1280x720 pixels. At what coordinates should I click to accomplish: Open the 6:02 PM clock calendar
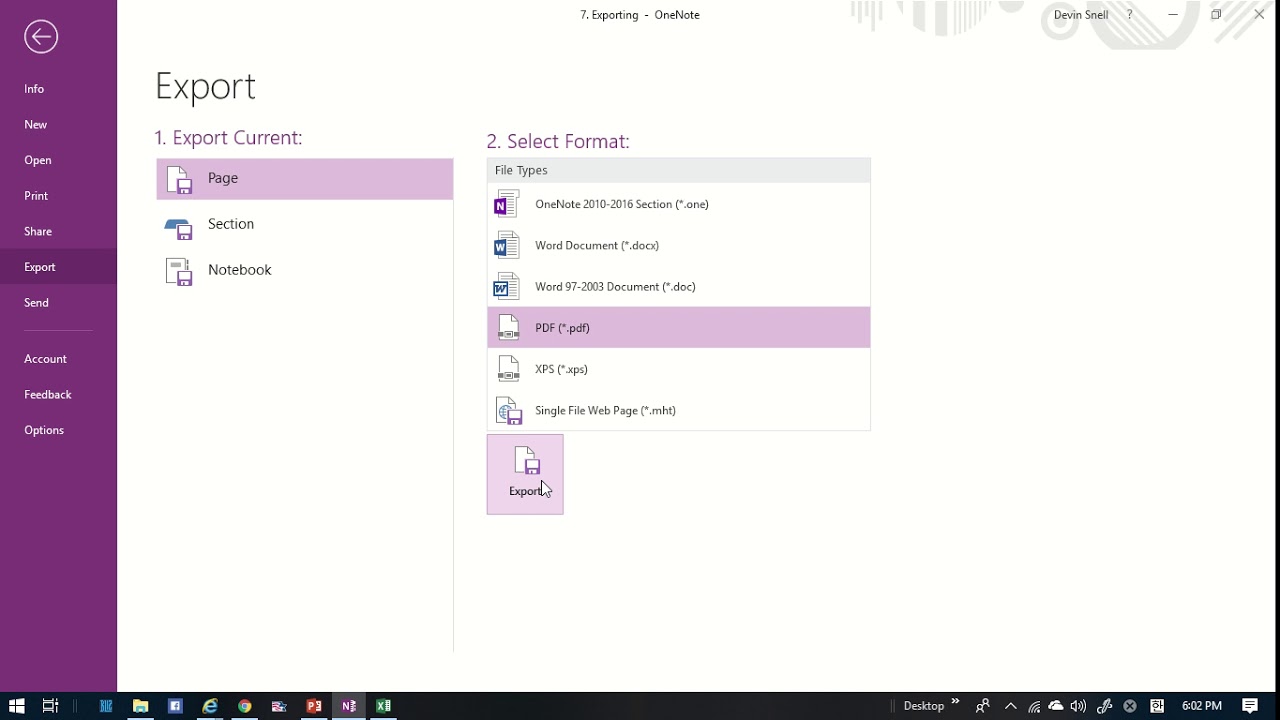tap(1202, 706)
